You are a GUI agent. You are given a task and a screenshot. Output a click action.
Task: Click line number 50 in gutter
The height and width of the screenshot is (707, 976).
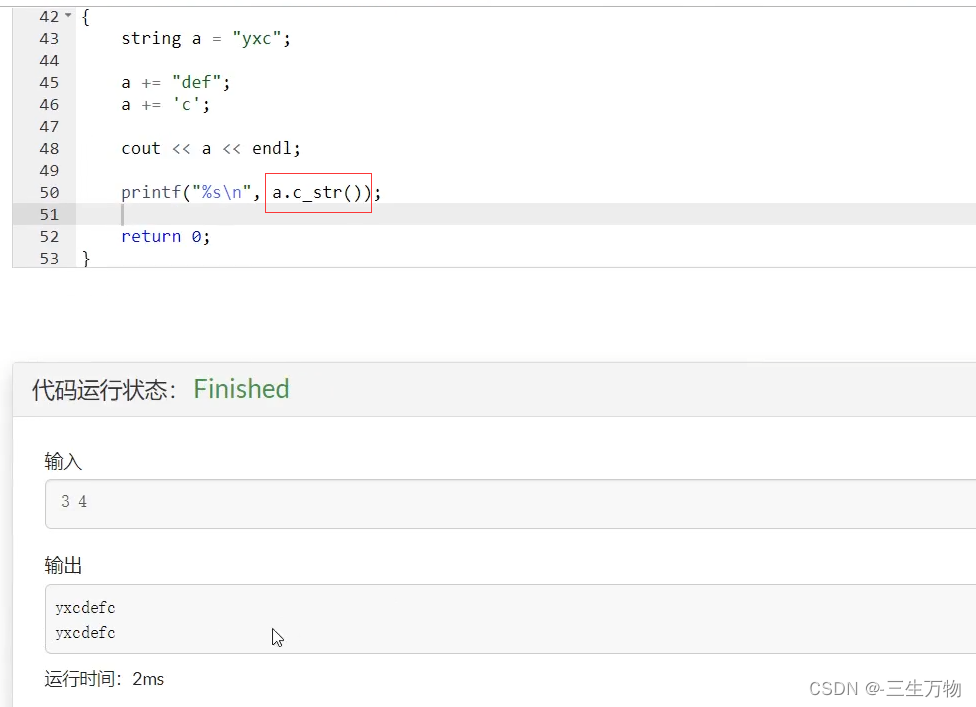click(x=49, y=193)
